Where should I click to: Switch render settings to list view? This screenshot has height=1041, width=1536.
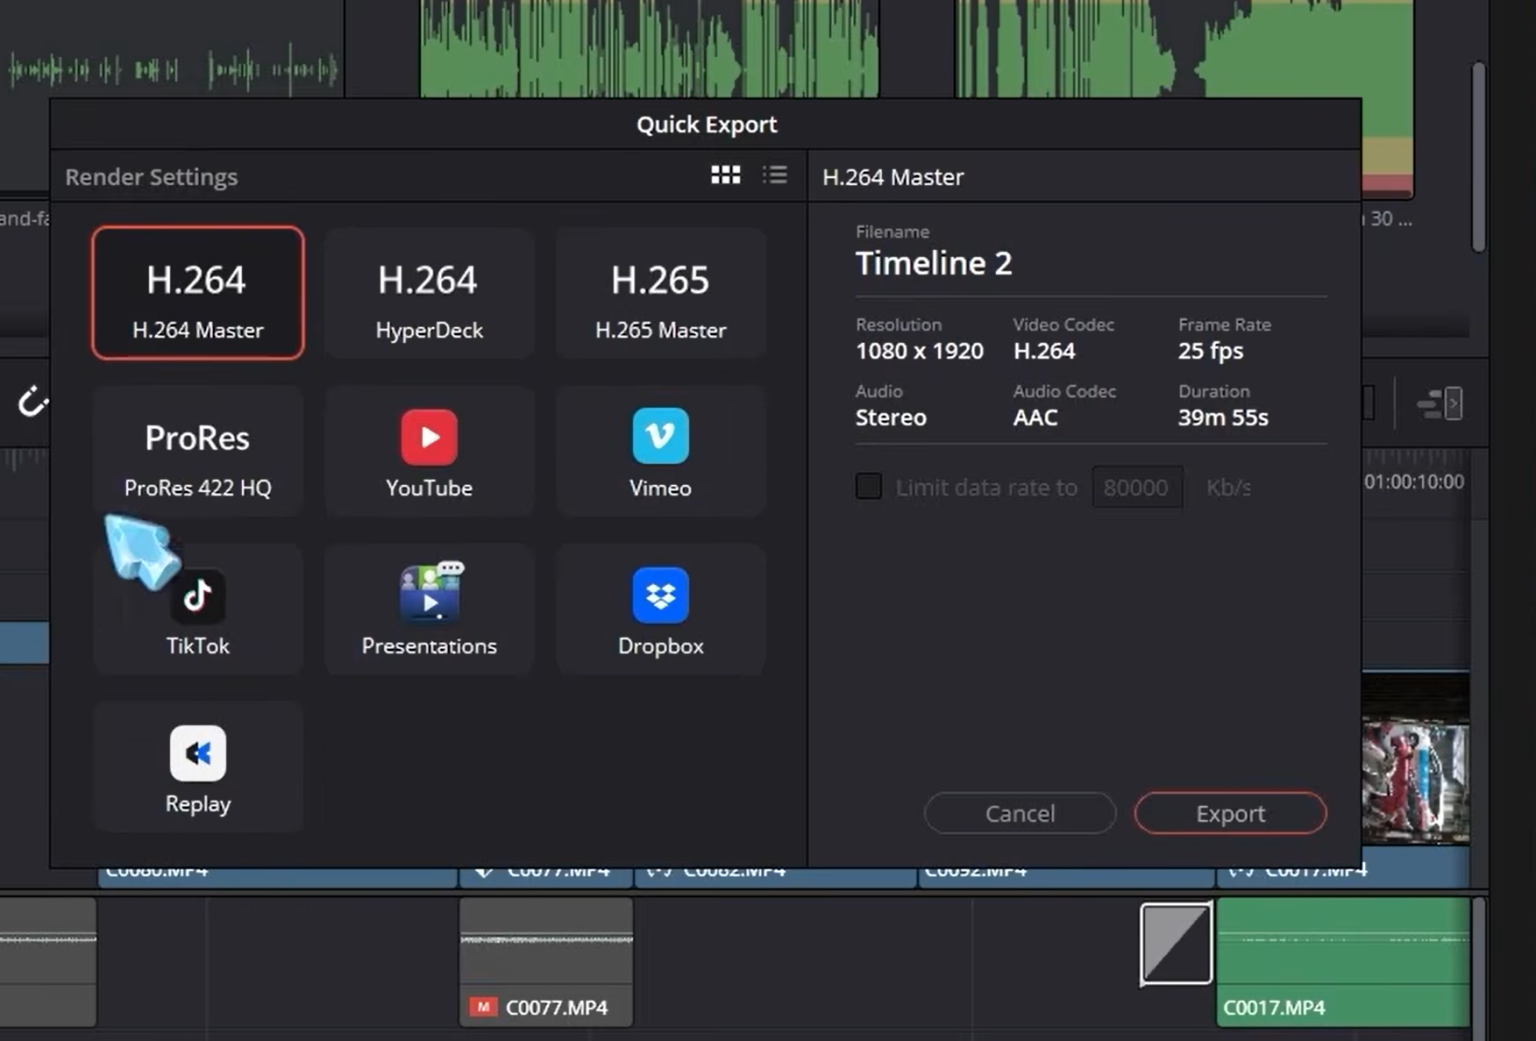pyautogui.click(x=775, y=176)
